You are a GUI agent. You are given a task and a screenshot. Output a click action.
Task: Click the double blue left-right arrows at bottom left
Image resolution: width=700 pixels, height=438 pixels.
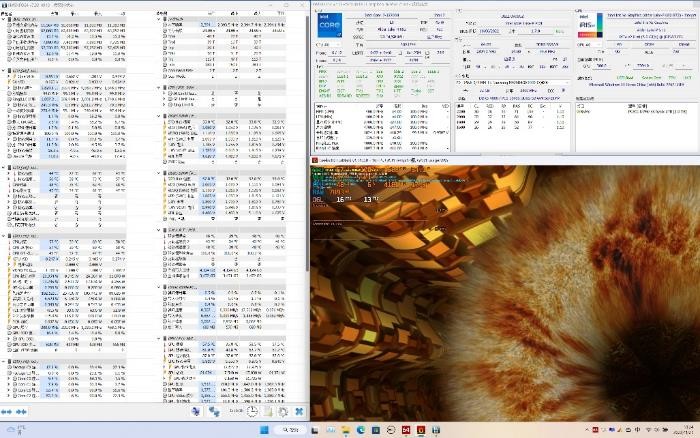tap(7, 411)
